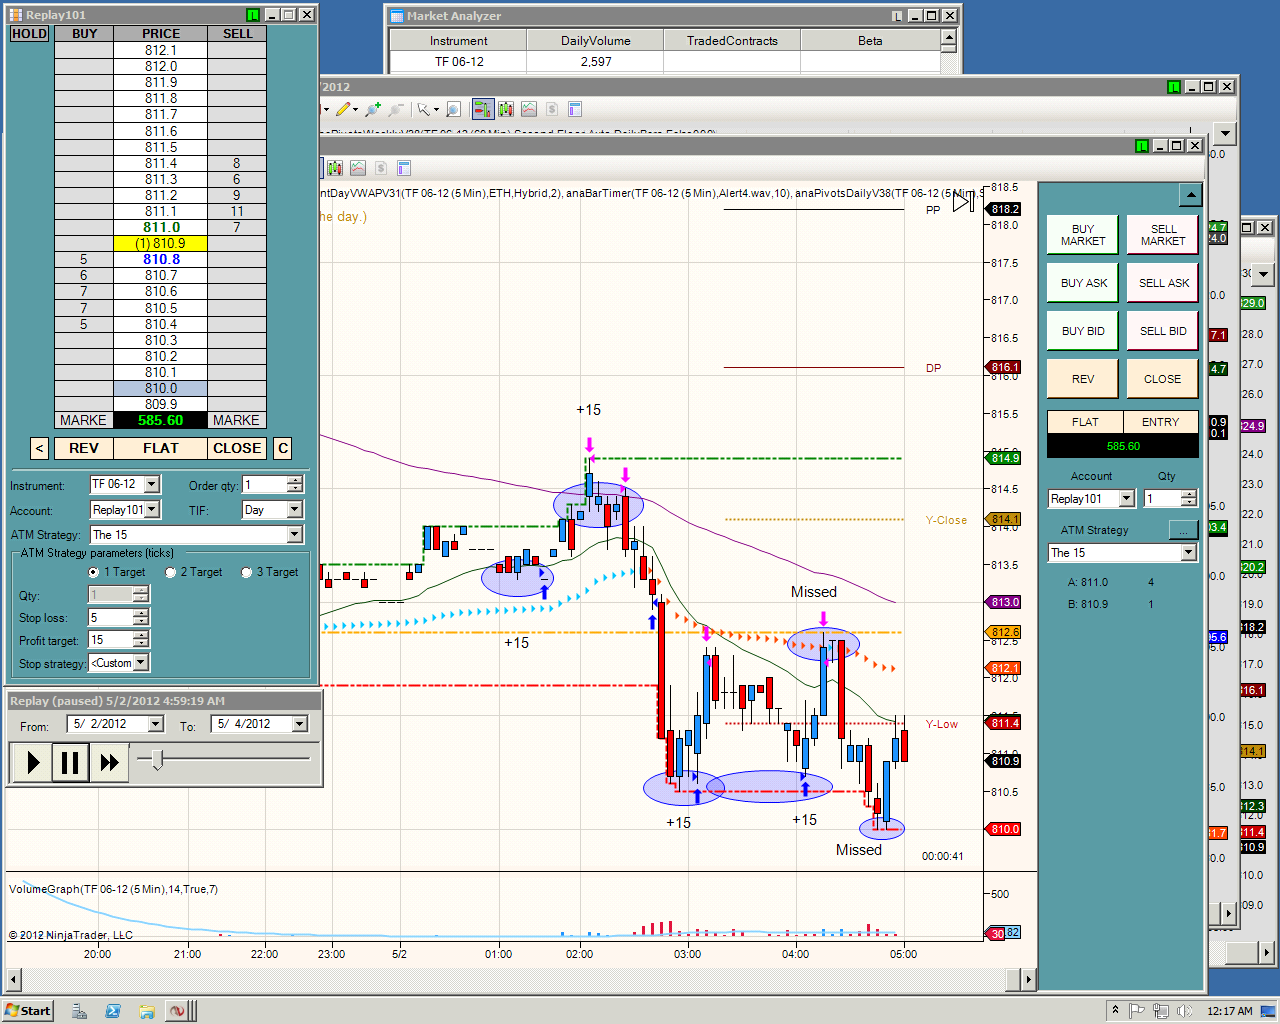
Task: Click the Start button
Action: (x=28, y=1011)
